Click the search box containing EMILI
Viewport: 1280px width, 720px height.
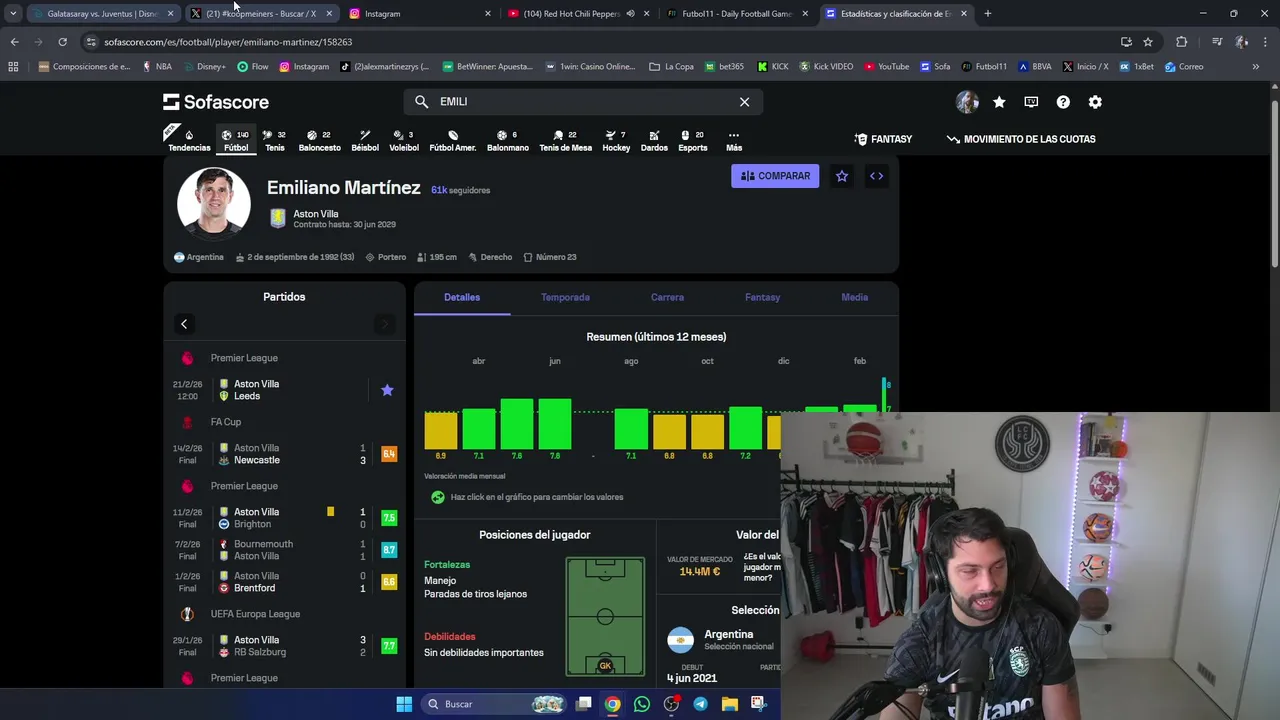point(583,102)
